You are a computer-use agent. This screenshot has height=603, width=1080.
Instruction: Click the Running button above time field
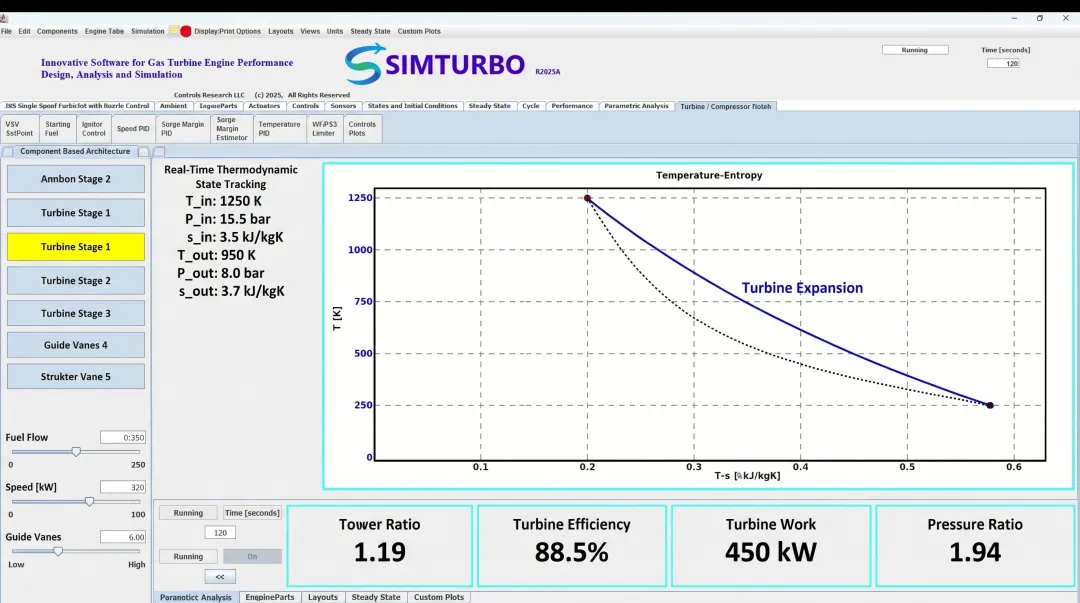pos(188,513)
